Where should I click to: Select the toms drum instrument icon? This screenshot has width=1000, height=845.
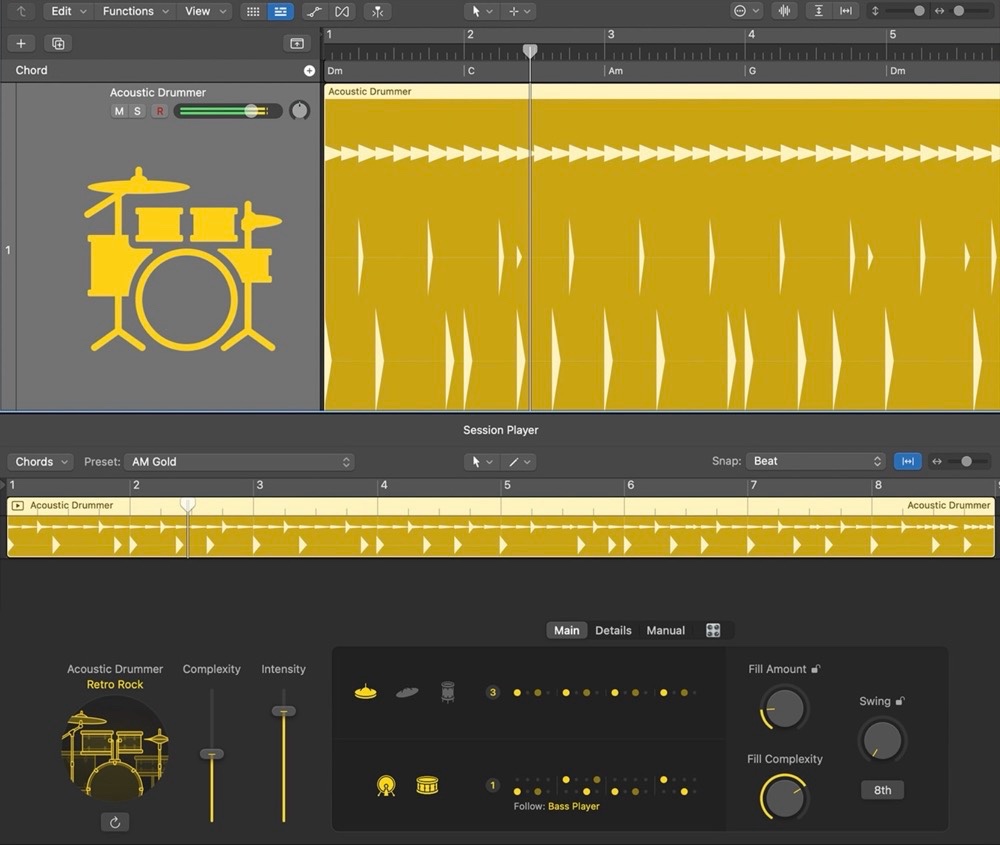[x=447, y=691]
